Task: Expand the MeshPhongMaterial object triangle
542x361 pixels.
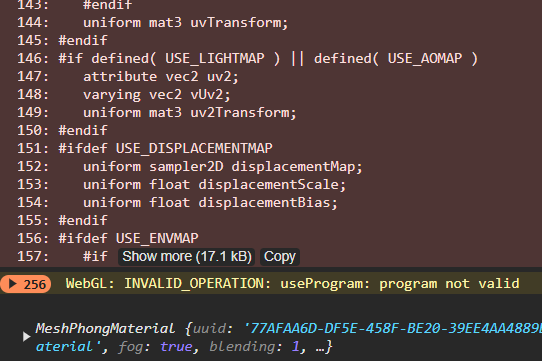Action: click(26, 336)
